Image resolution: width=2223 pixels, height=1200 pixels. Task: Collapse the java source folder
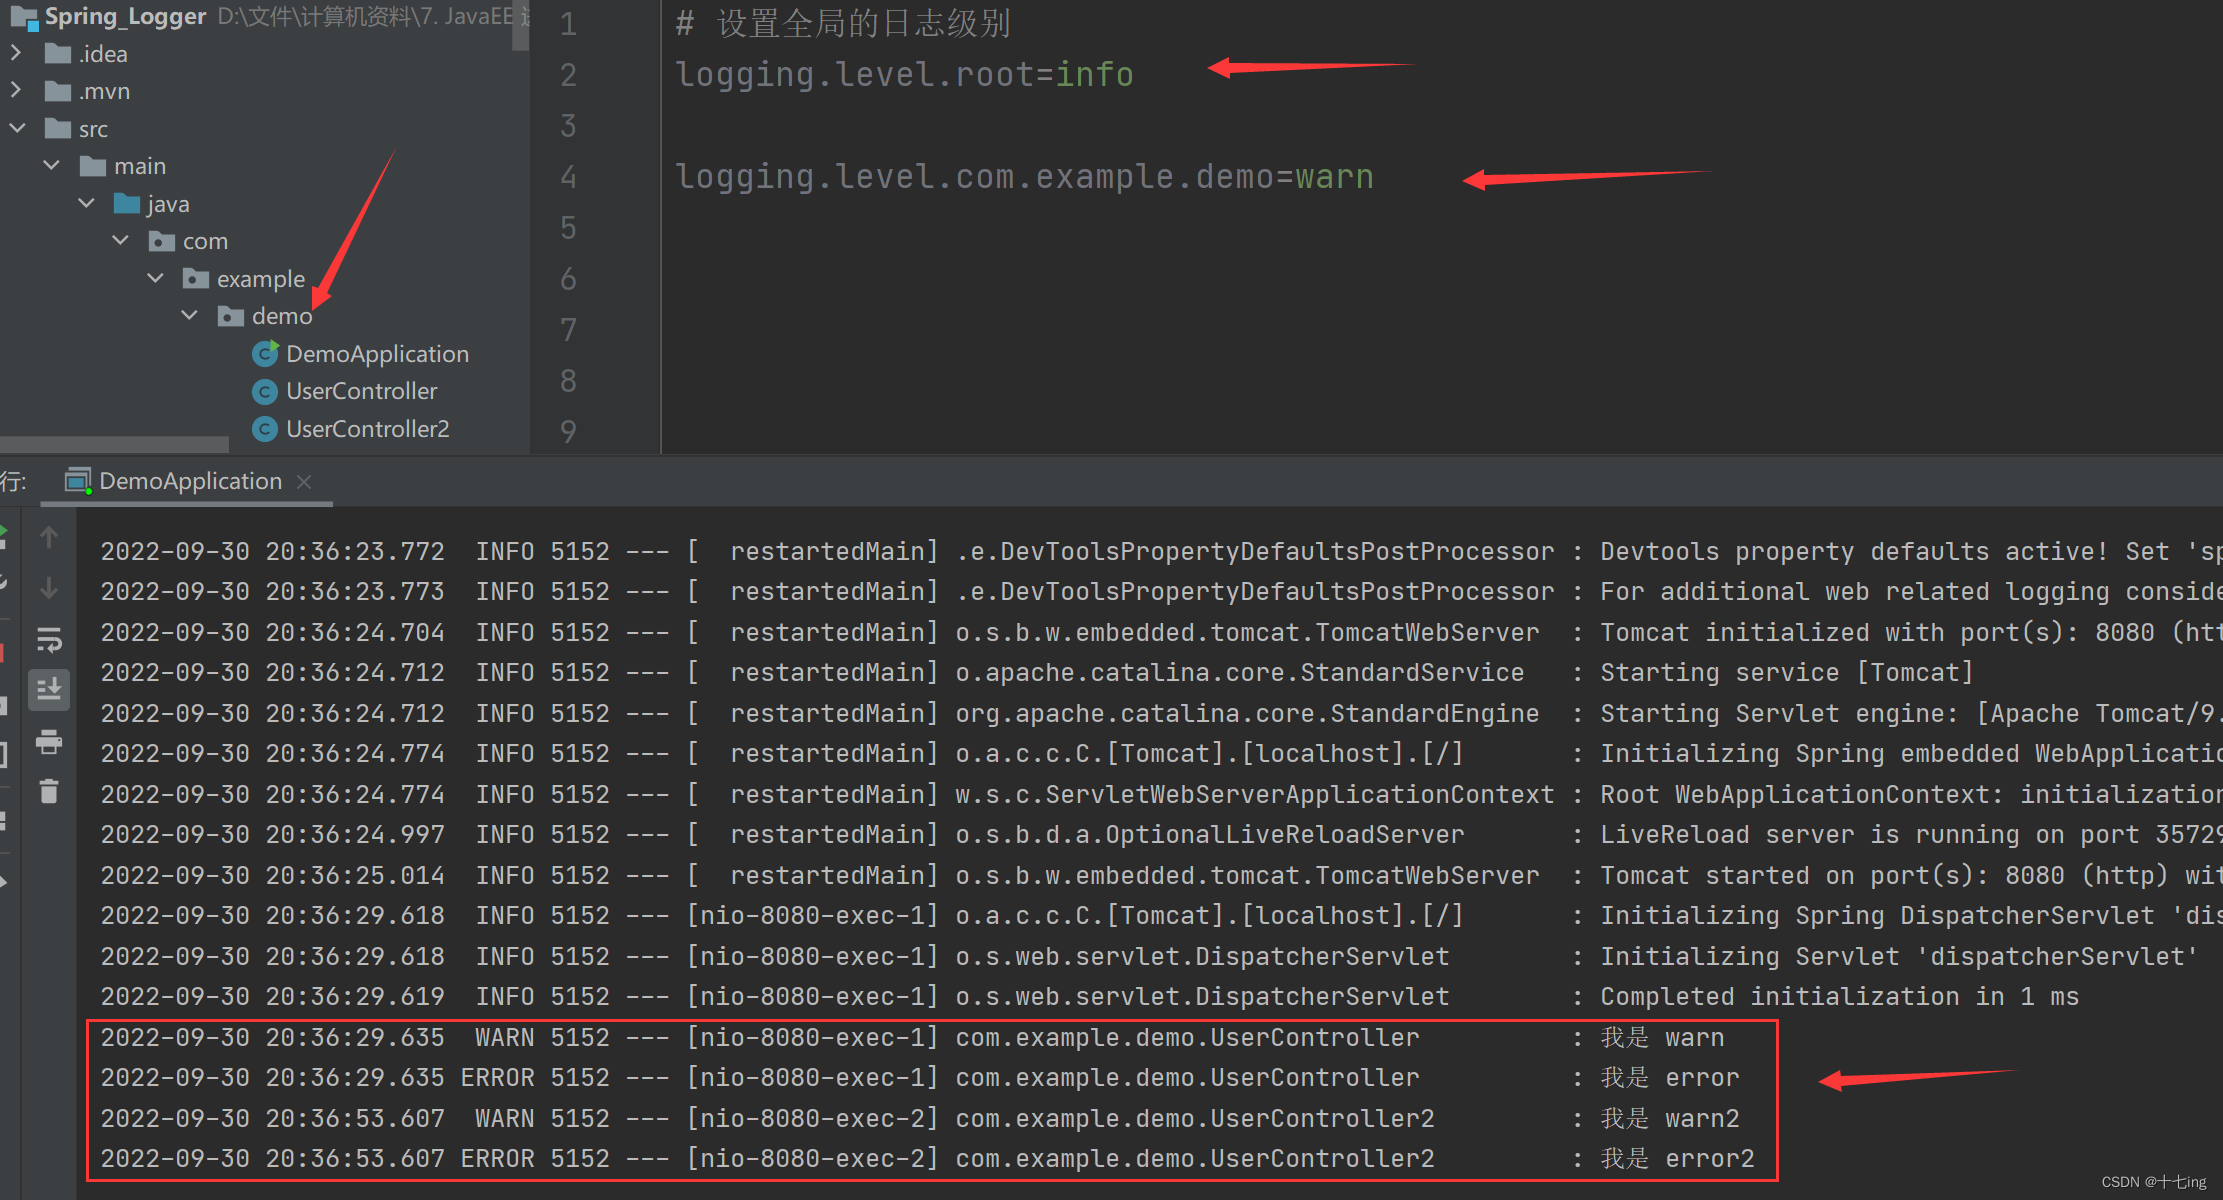coord(87,203)
